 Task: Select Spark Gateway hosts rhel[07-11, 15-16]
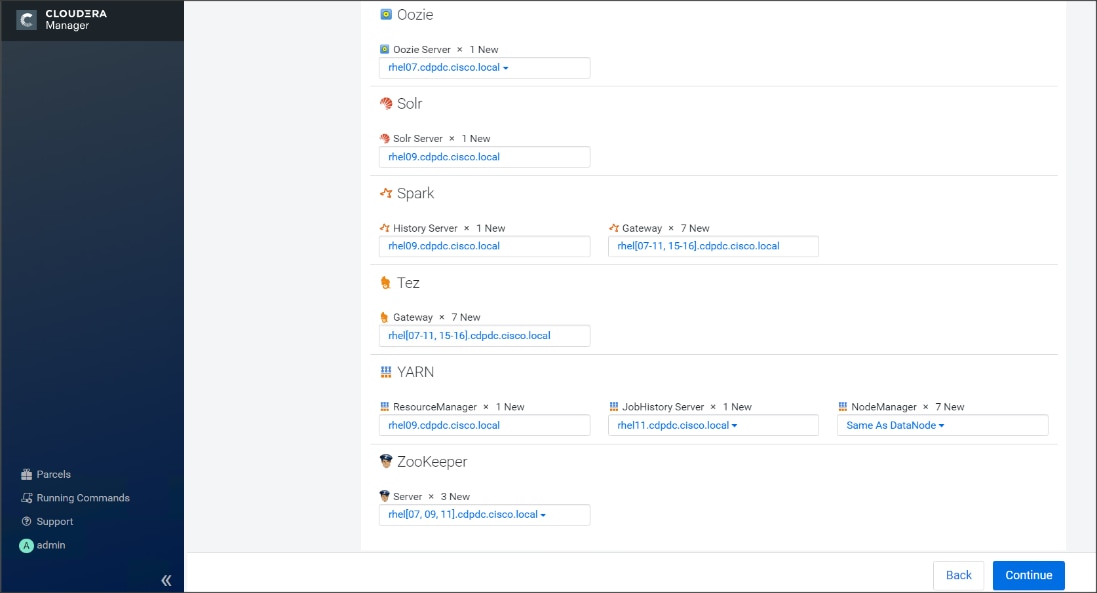tap(698, 246)
